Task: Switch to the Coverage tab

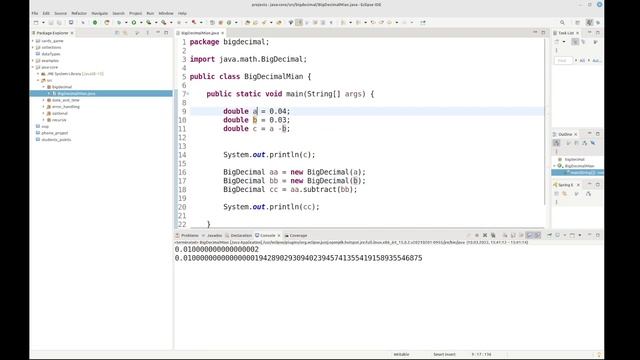Action: click(x=296, y=236)
